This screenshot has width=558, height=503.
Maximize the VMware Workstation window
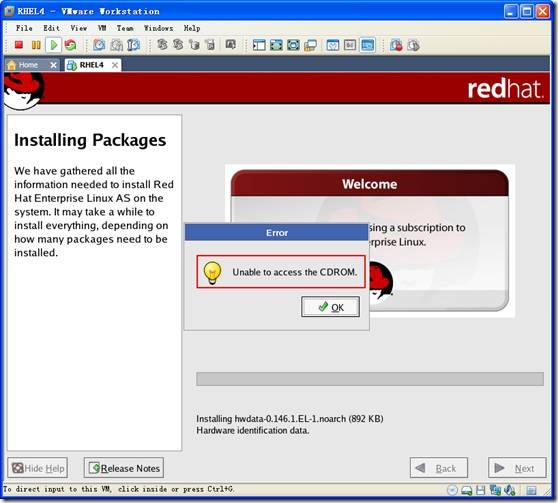click(527, 11)
